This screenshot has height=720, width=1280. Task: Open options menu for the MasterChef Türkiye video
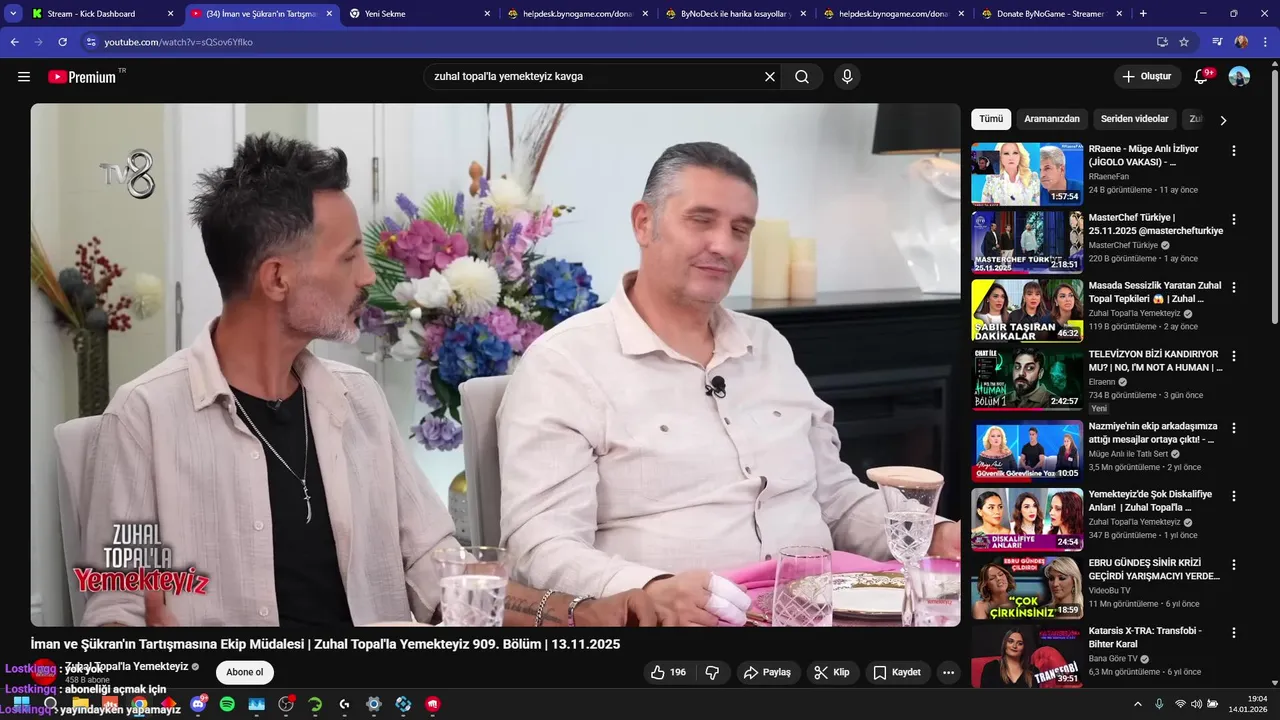click(1234, 219)
